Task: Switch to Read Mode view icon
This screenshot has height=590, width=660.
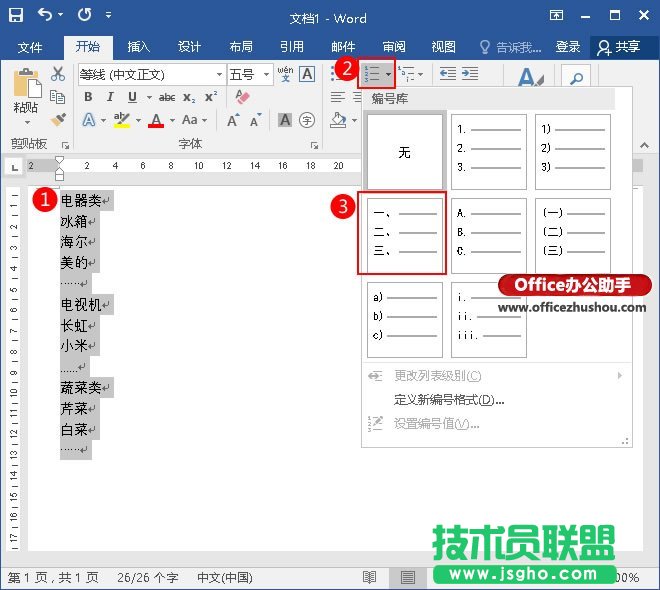Action: pyautogui.click(x=370, y=577)
